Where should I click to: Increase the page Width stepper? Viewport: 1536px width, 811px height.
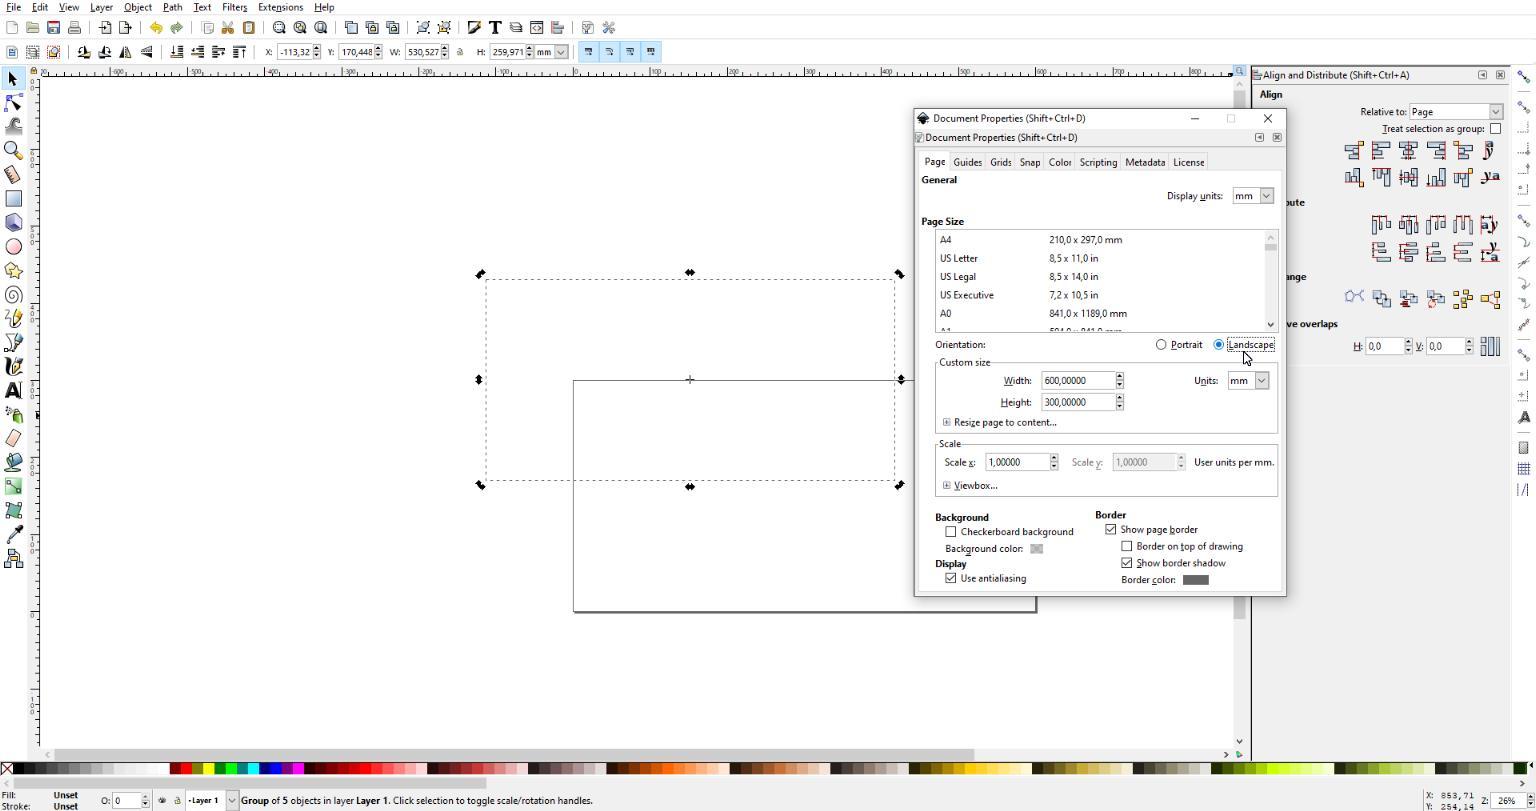pos(1119,376)
